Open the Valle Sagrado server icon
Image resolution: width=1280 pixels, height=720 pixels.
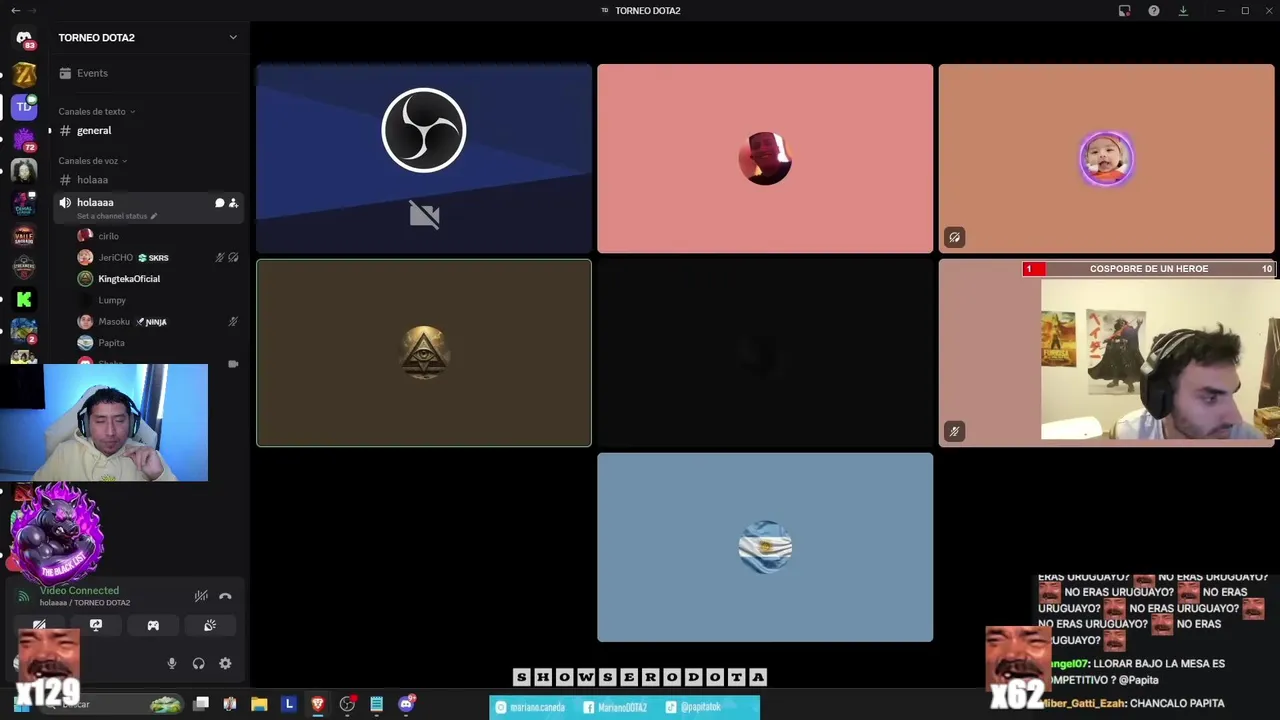point(24,236)
